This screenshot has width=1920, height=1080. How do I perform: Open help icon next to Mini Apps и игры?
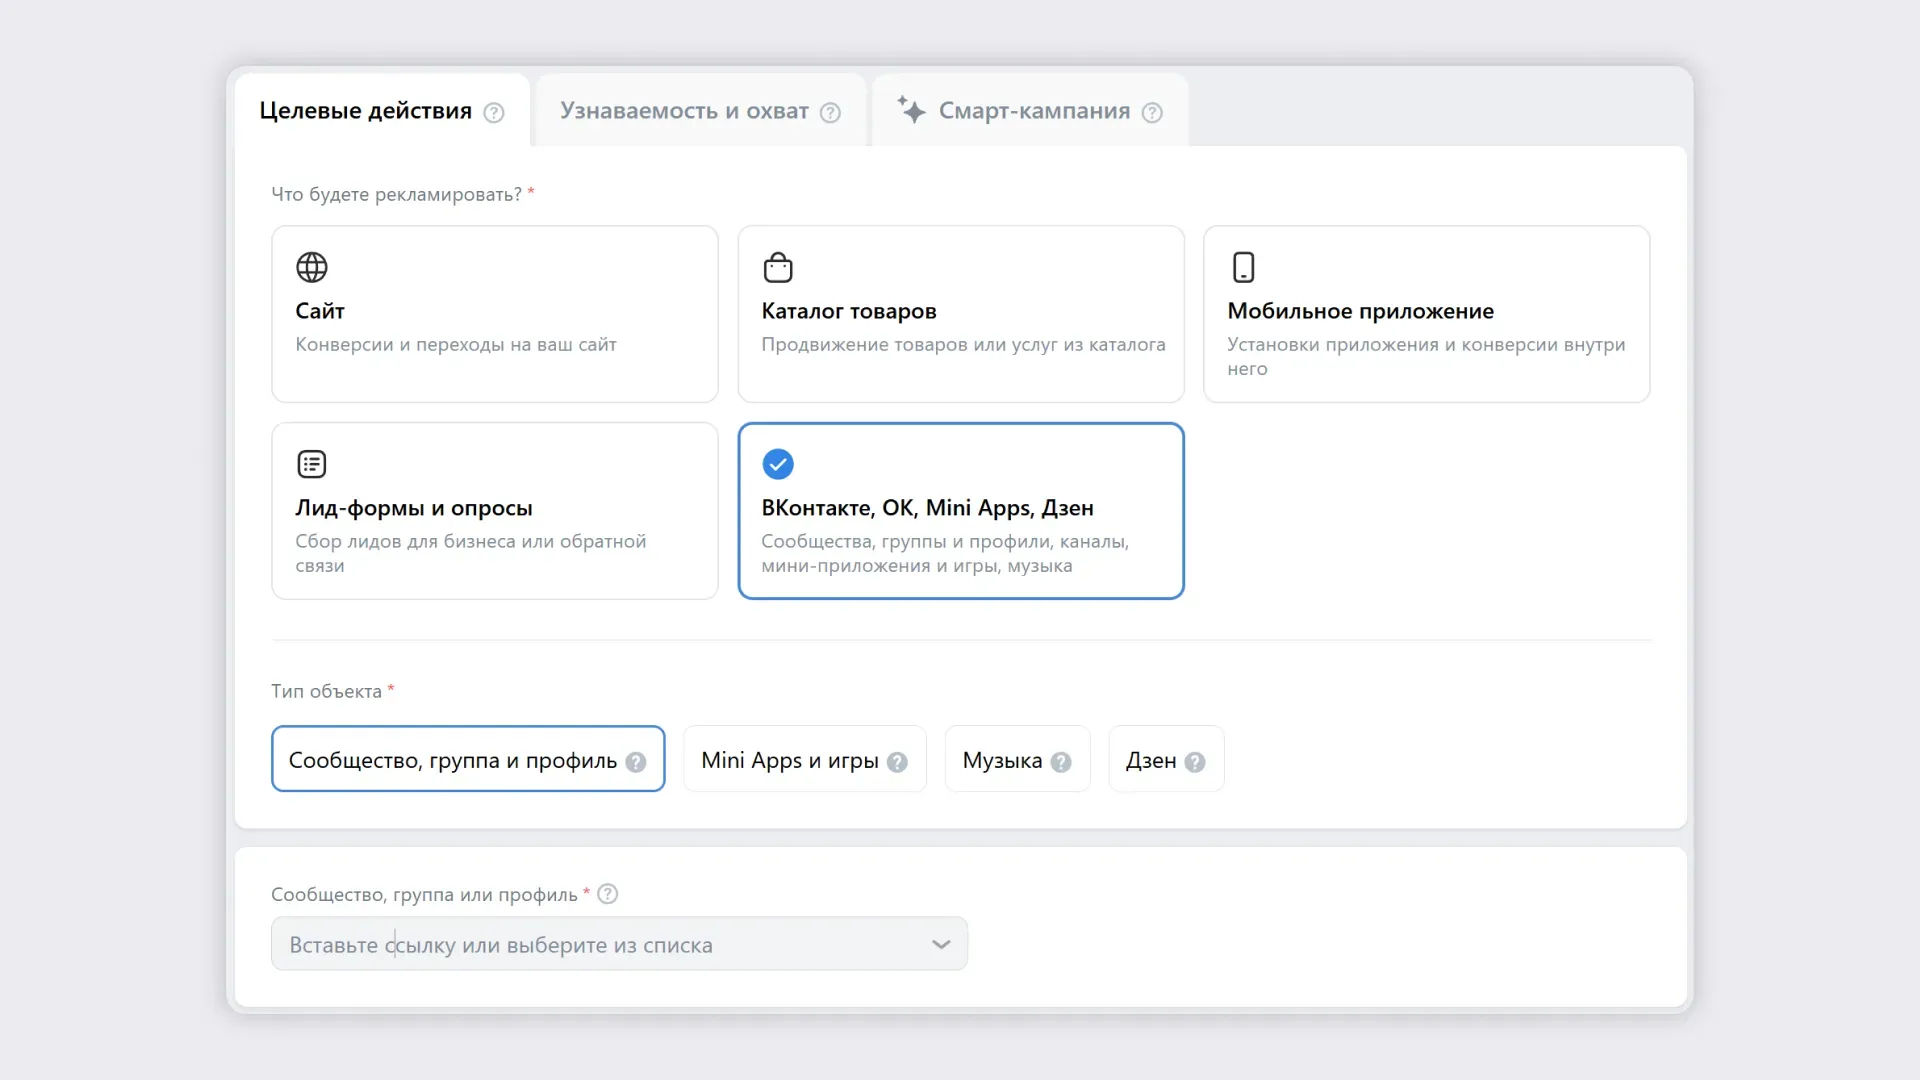coord(896,761)
